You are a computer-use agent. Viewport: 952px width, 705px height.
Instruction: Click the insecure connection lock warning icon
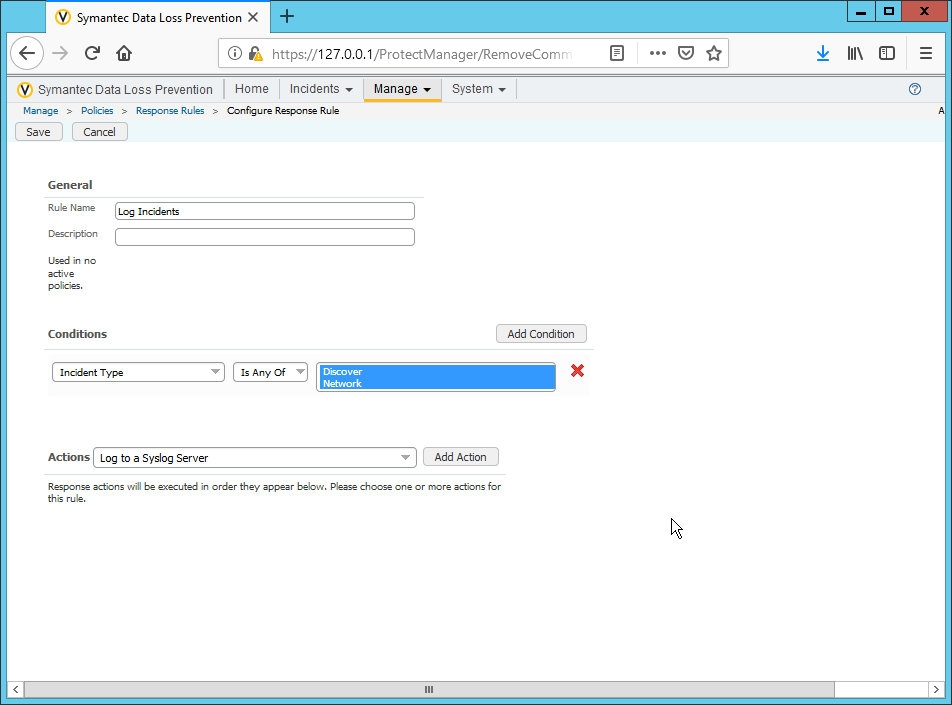pos(256,54)
